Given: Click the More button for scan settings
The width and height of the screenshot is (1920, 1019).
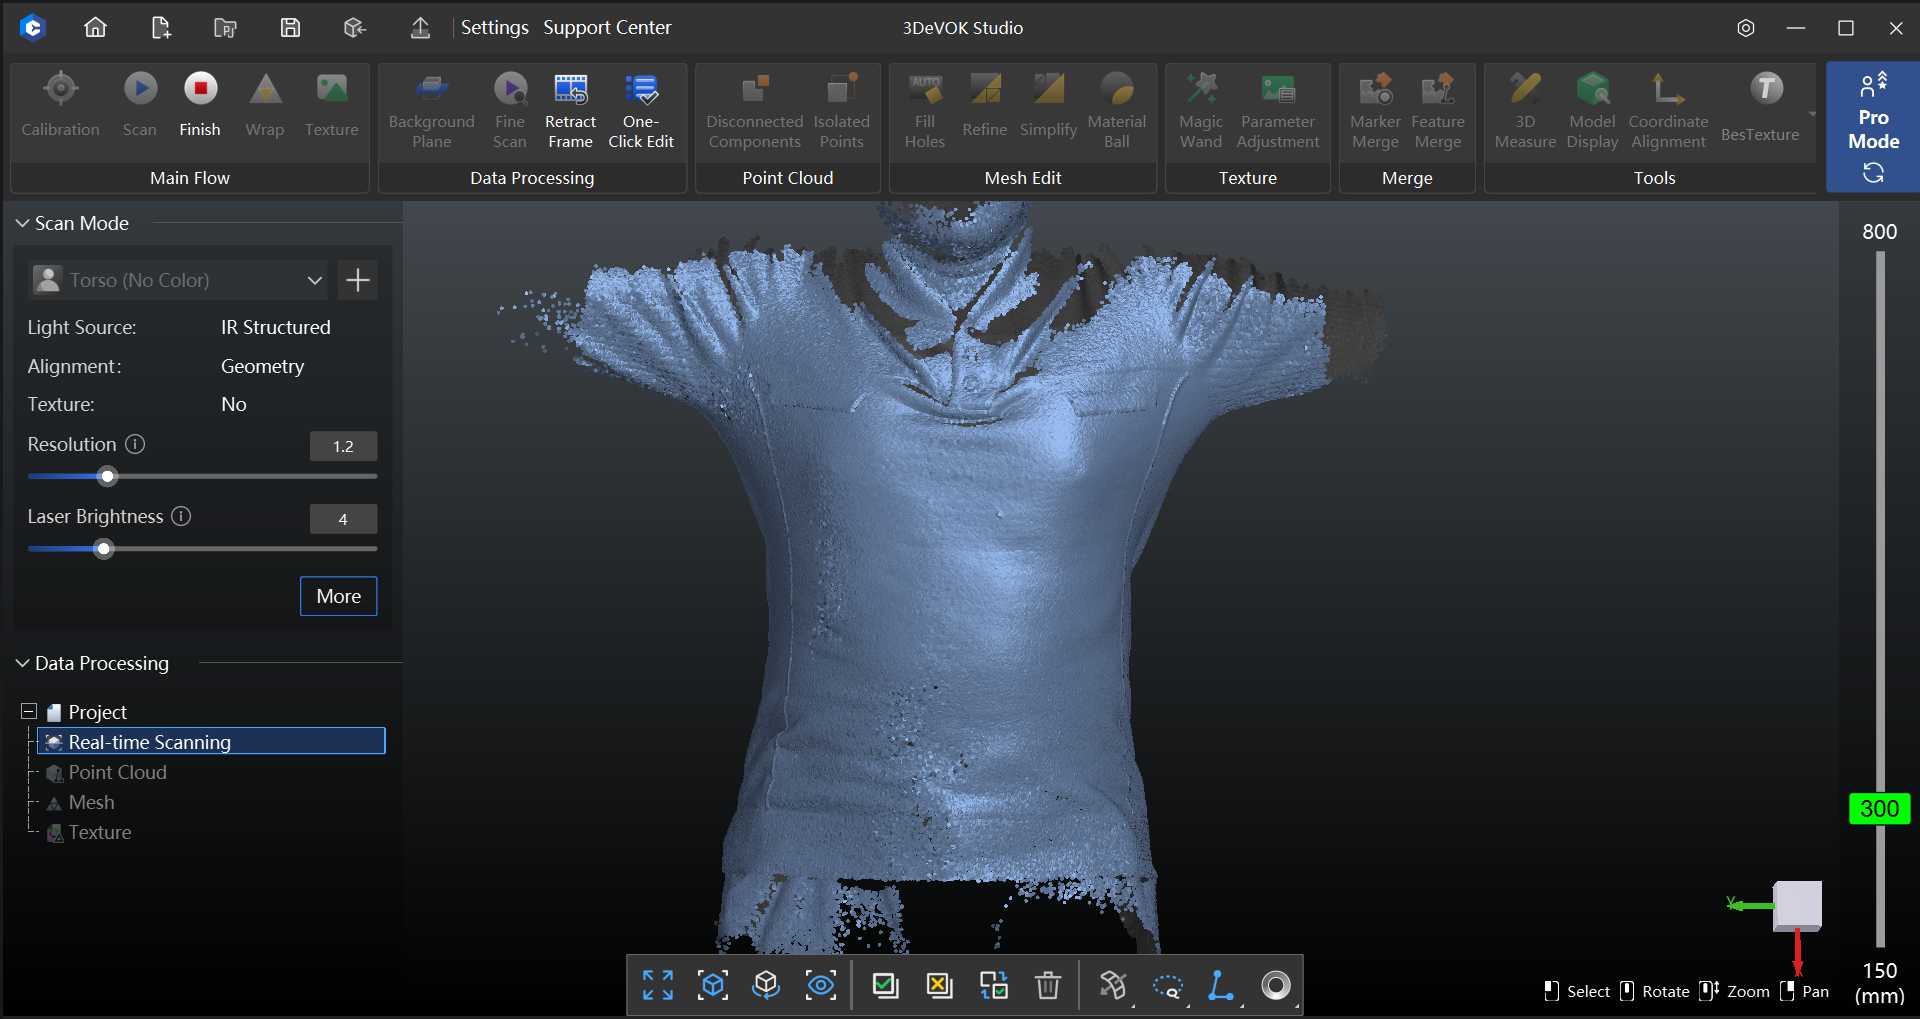Looking at the screenshot, I should point(338,596).
